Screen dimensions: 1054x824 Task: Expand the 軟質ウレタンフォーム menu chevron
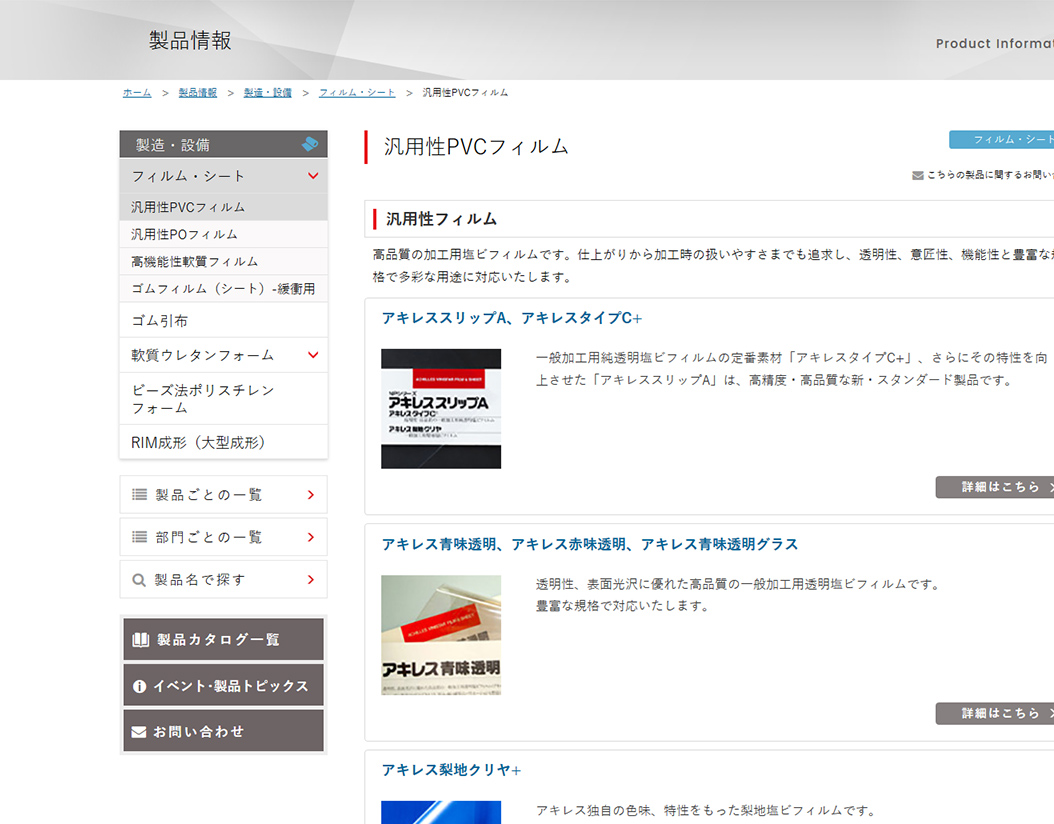(x=313, y=355)
